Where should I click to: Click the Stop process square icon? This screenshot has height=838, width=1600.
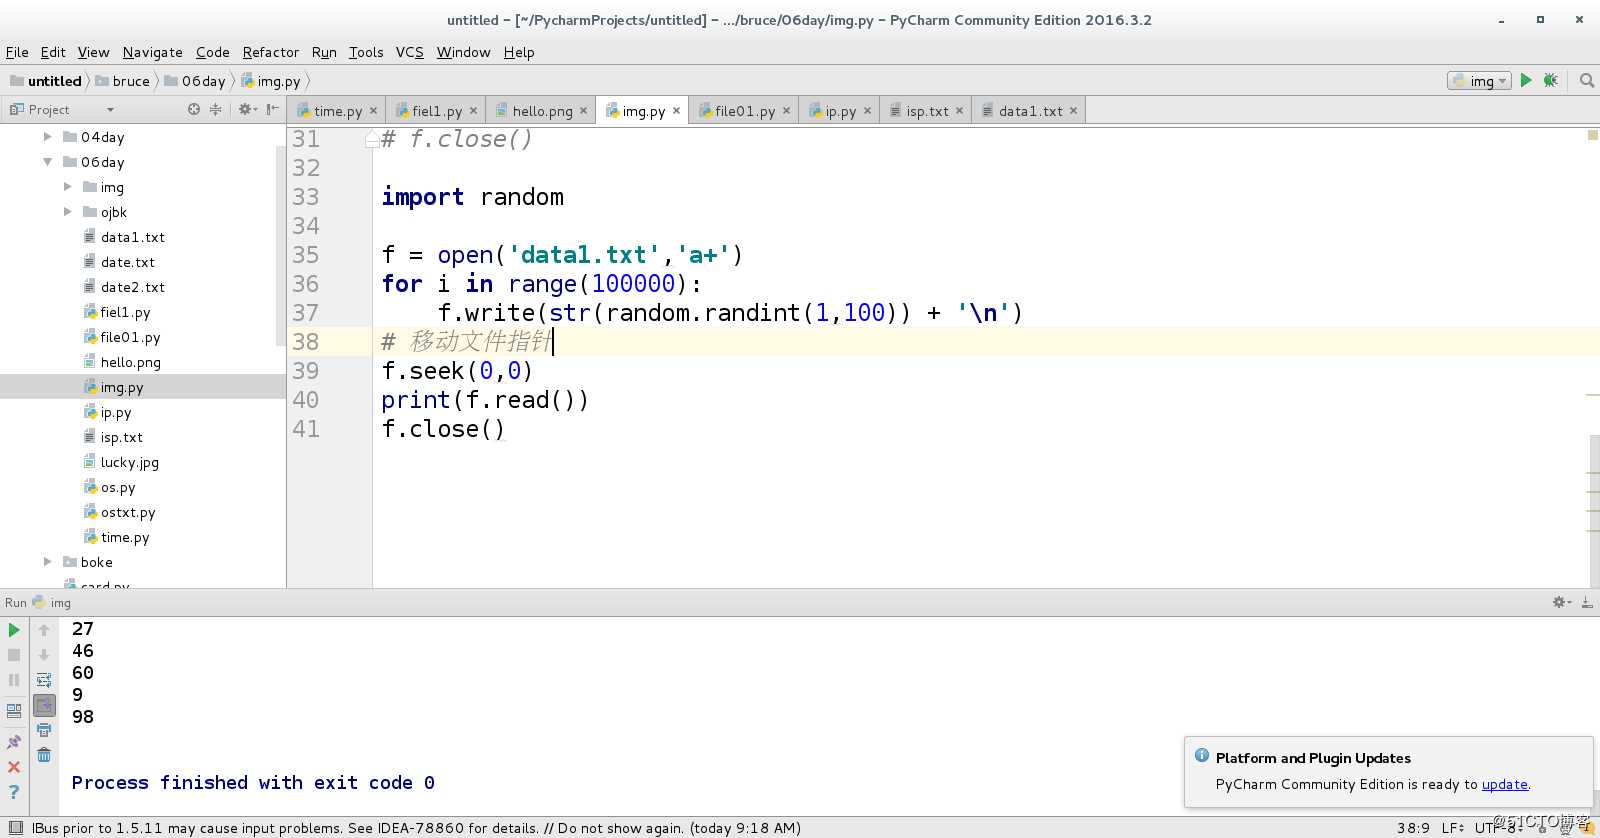coord(14,655)
